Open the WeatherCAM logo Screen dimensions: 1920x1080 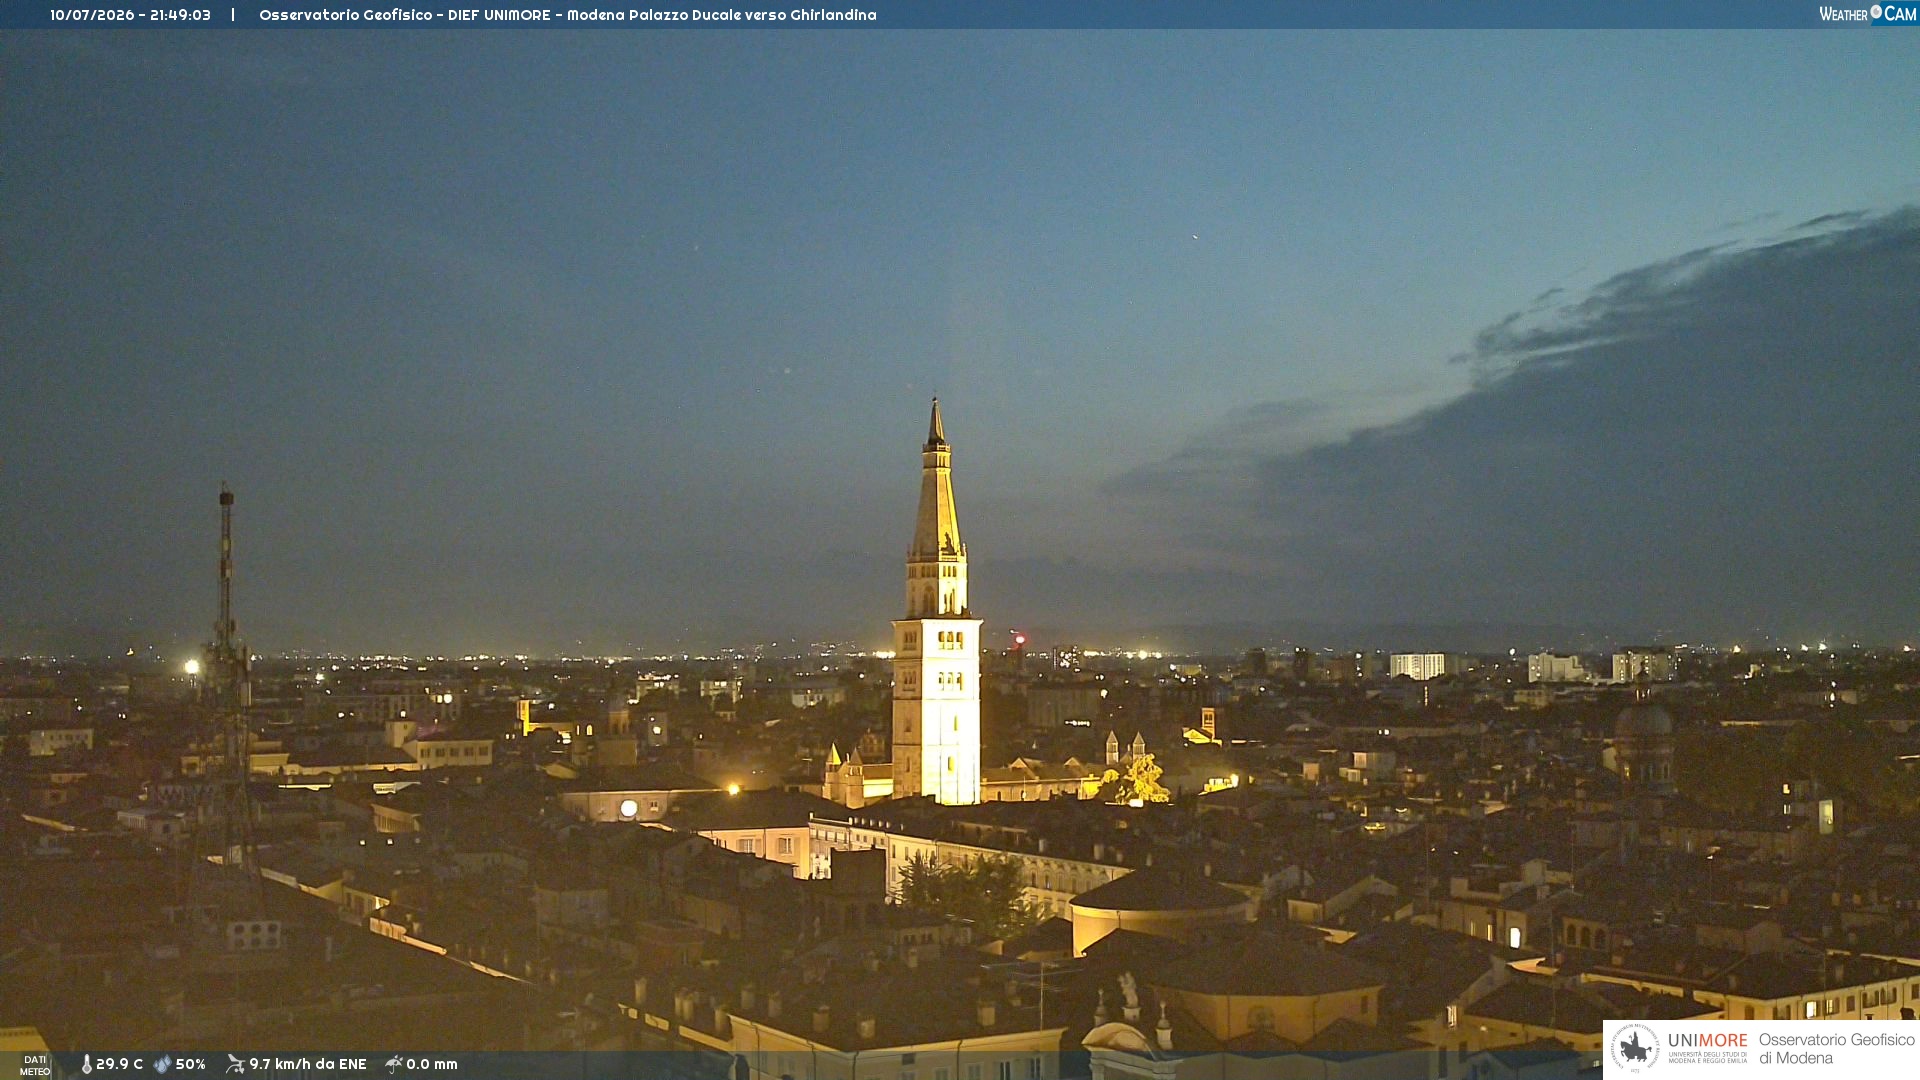click(1868, 14)
